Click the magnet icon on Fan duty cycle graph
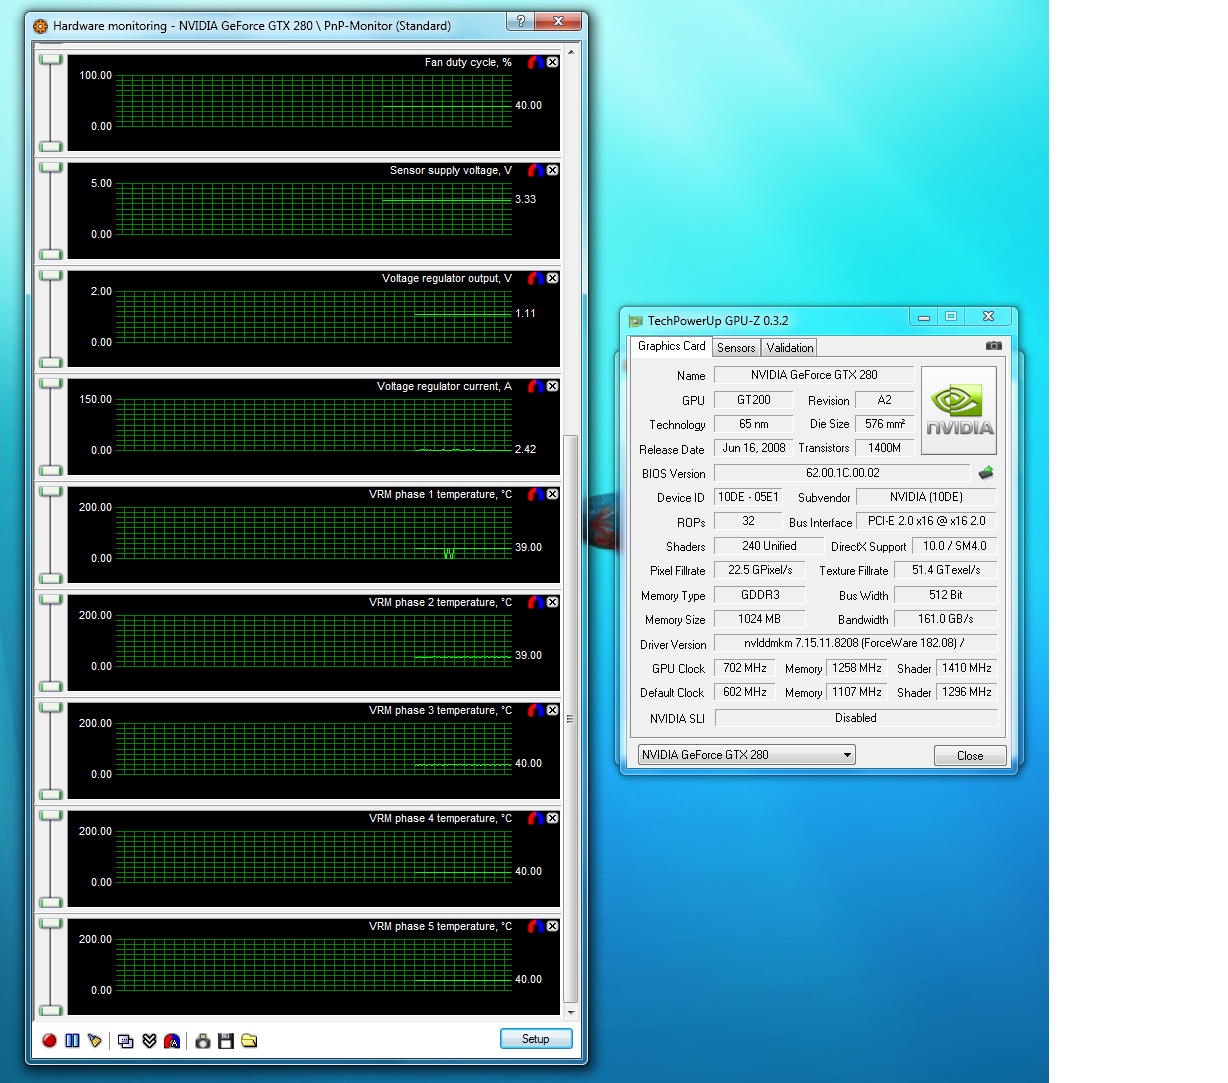This screenshot has height=1083, width=1228. tap(536, 62)
